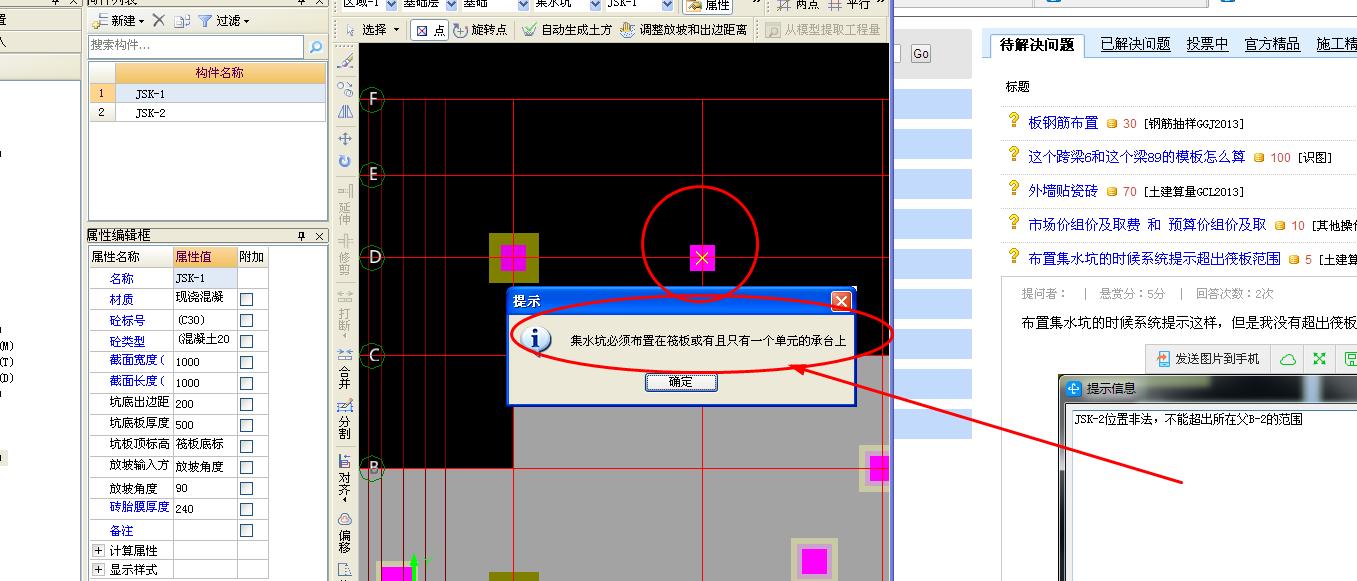Click the Go button in the browser

[x=920, y=54]
